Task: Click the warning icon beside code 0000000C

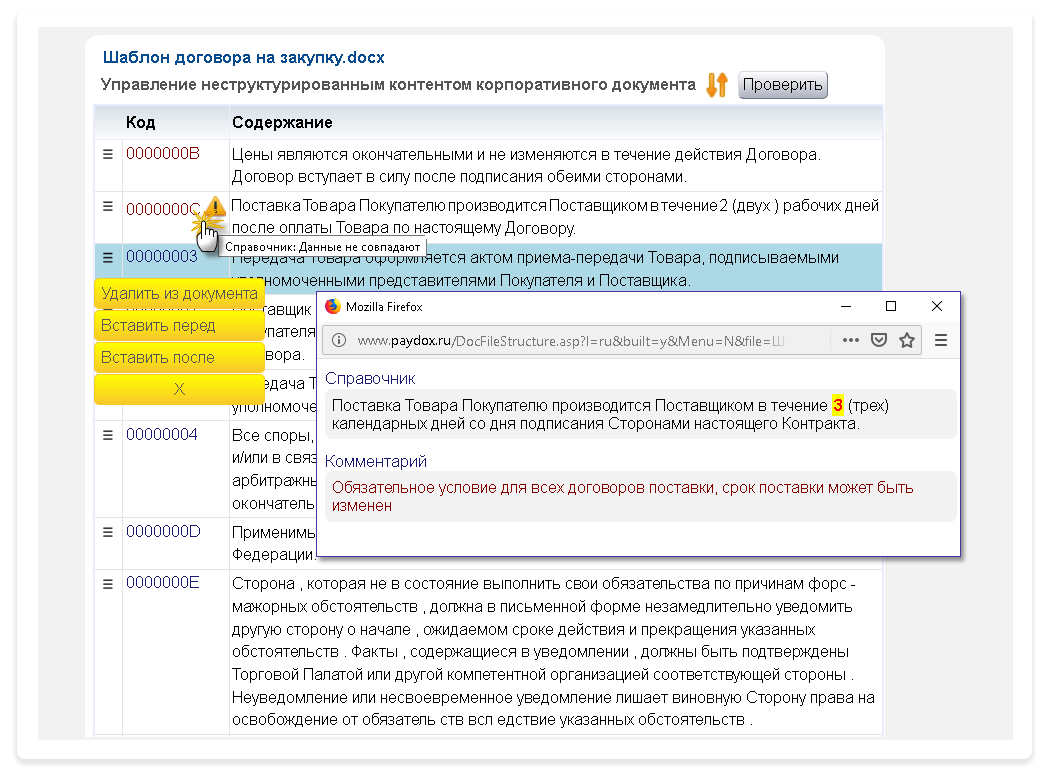Action: [214, 207]
